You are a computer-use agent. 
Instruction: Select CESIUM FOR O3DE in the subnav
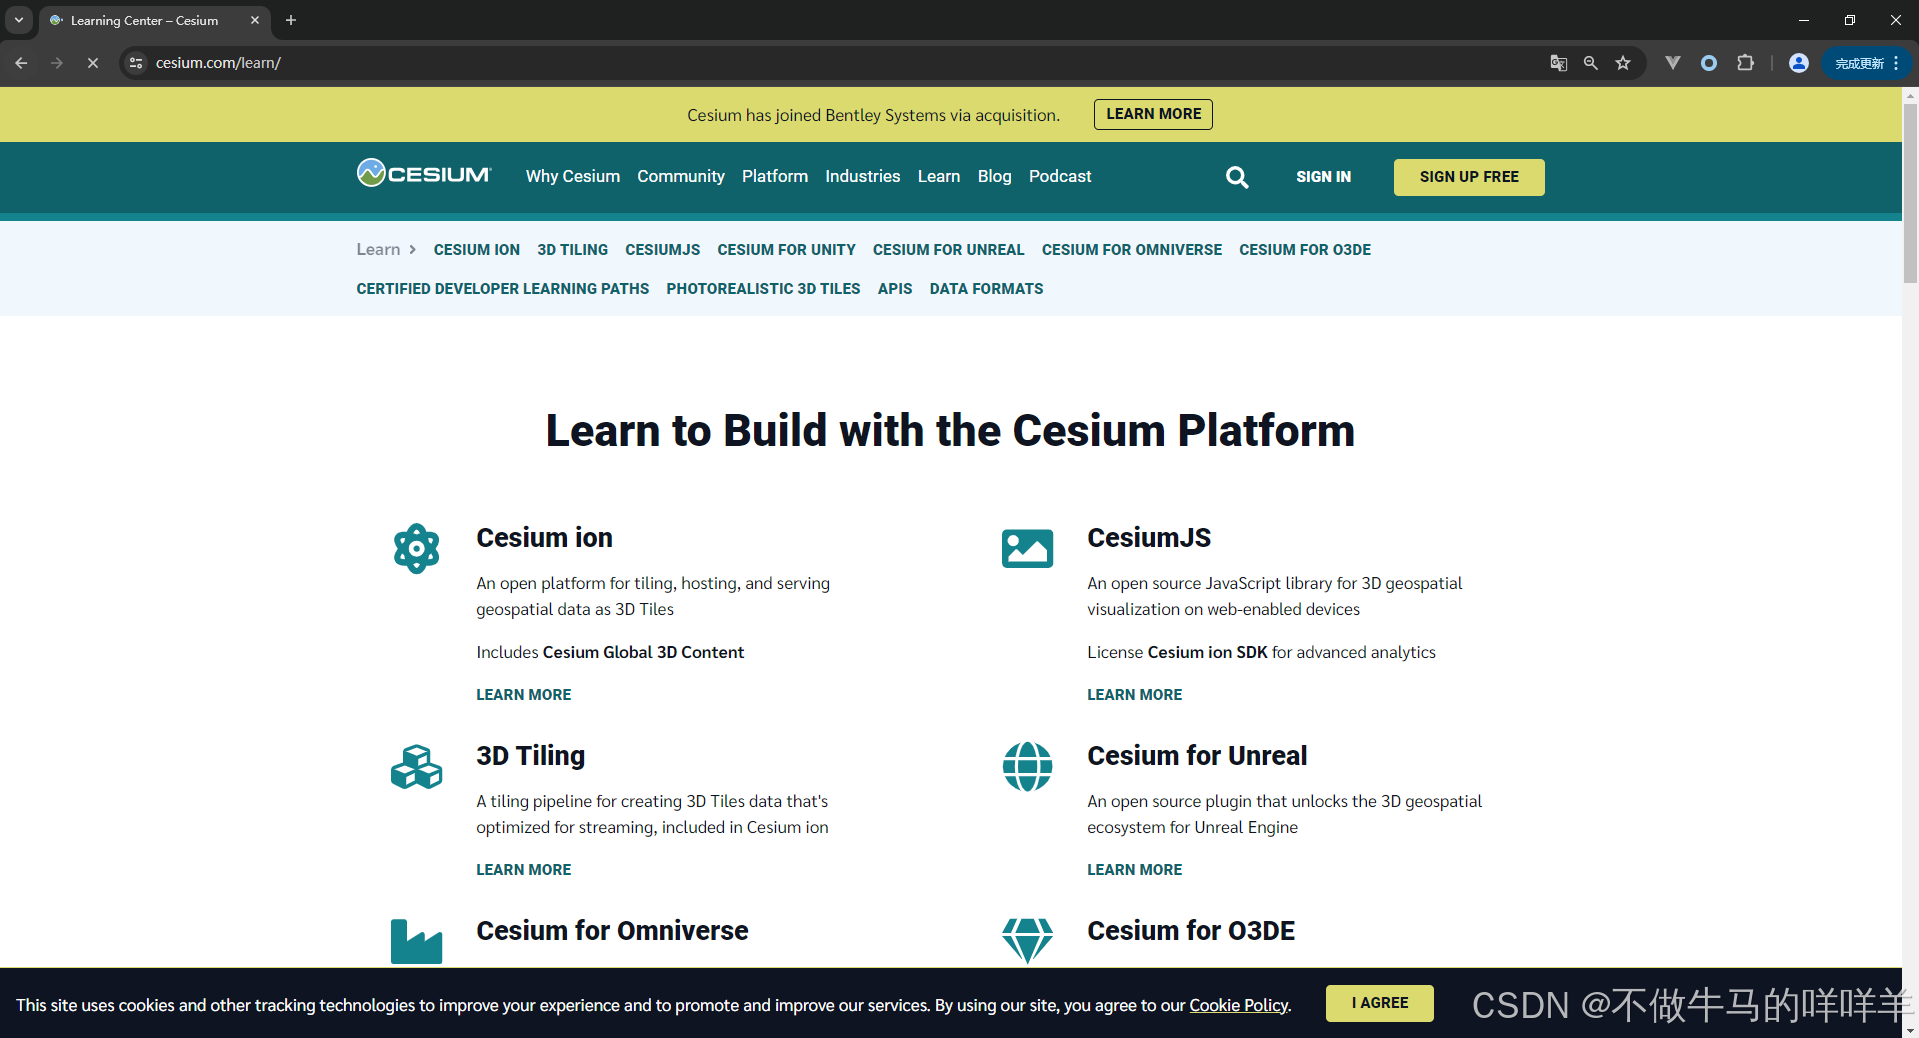pyautogui.click(x=1305, y=250)
